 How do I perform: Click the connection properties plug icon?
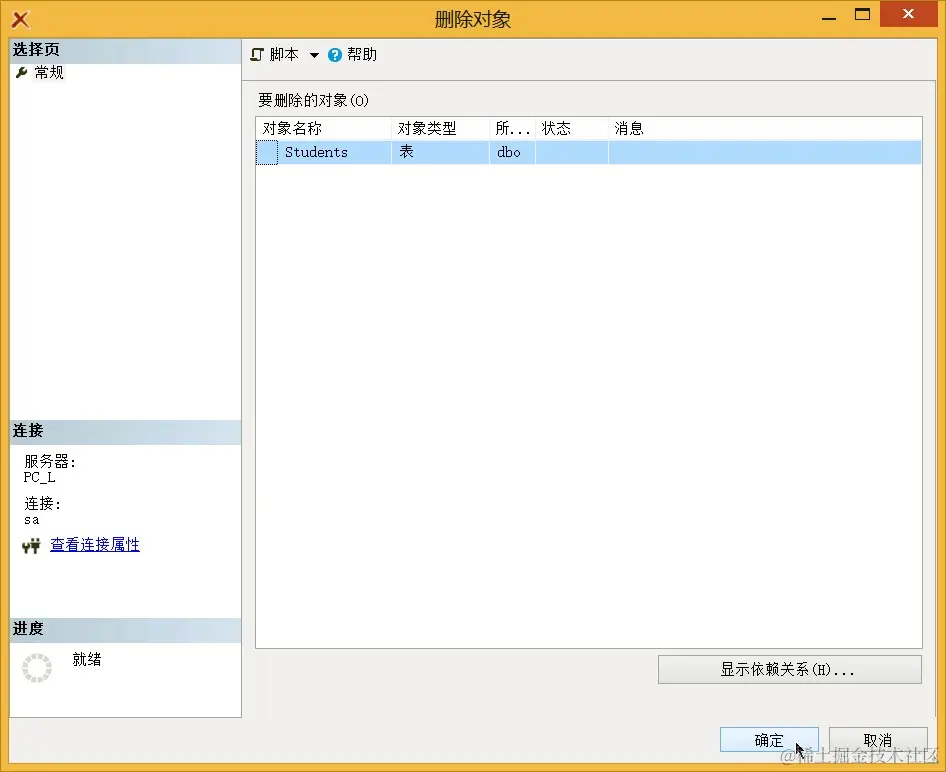[31, 546]
